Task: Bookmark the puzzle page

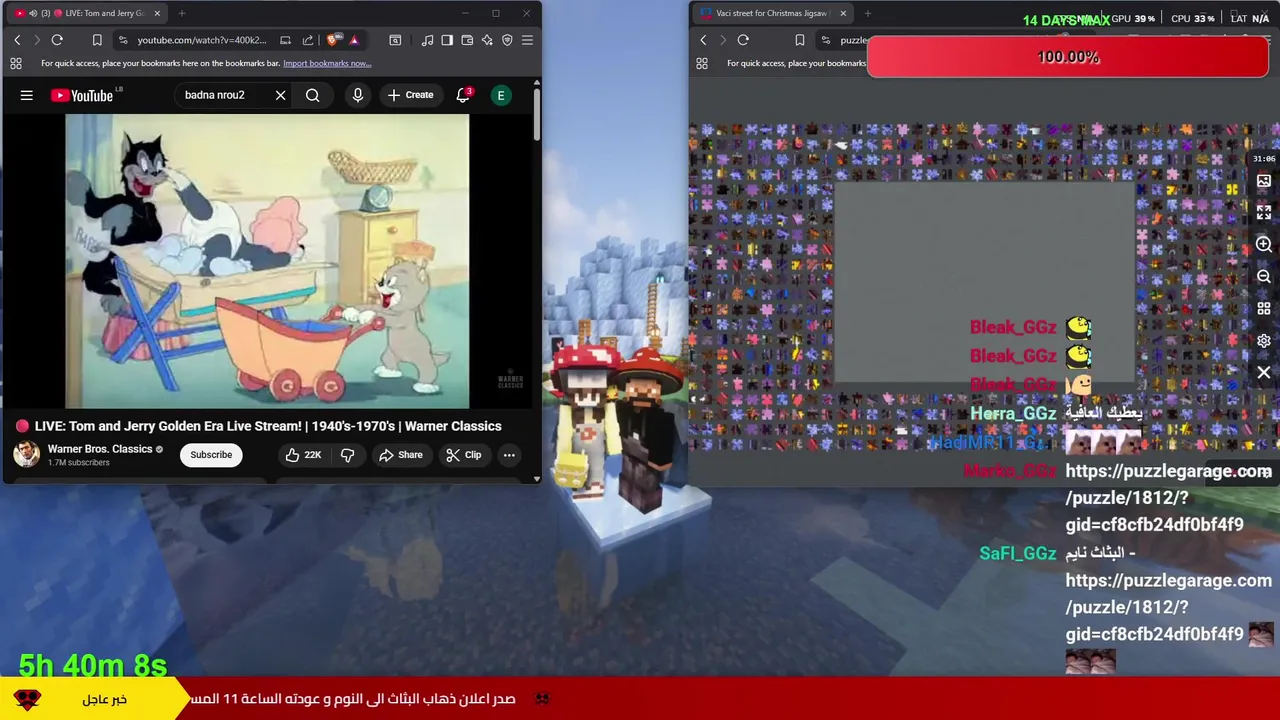Action: coord(799,40)
